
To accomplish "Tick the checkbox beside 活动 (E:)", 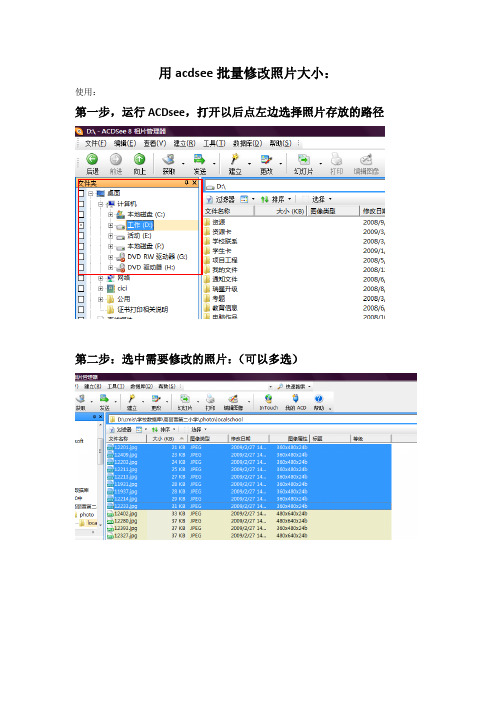I will click(x=81, y=235).
